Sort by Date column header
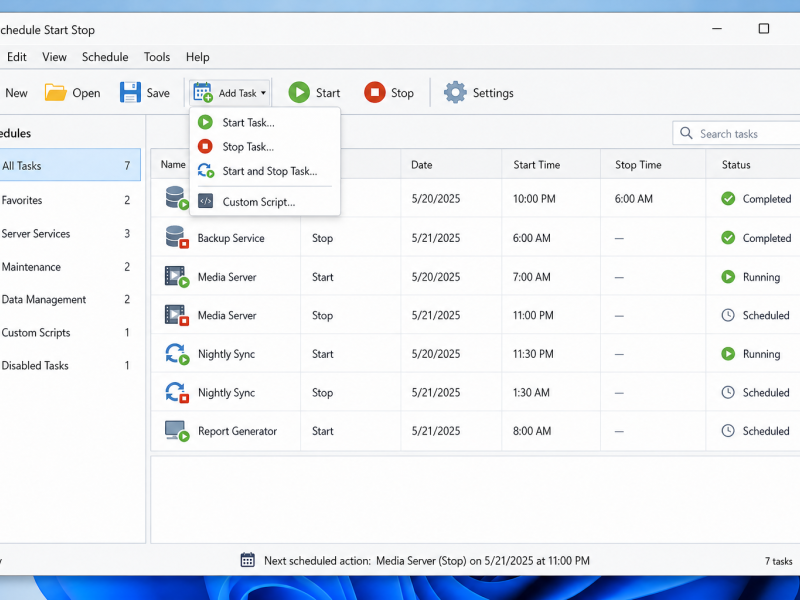The image size is (800, 600). point(421,164)
